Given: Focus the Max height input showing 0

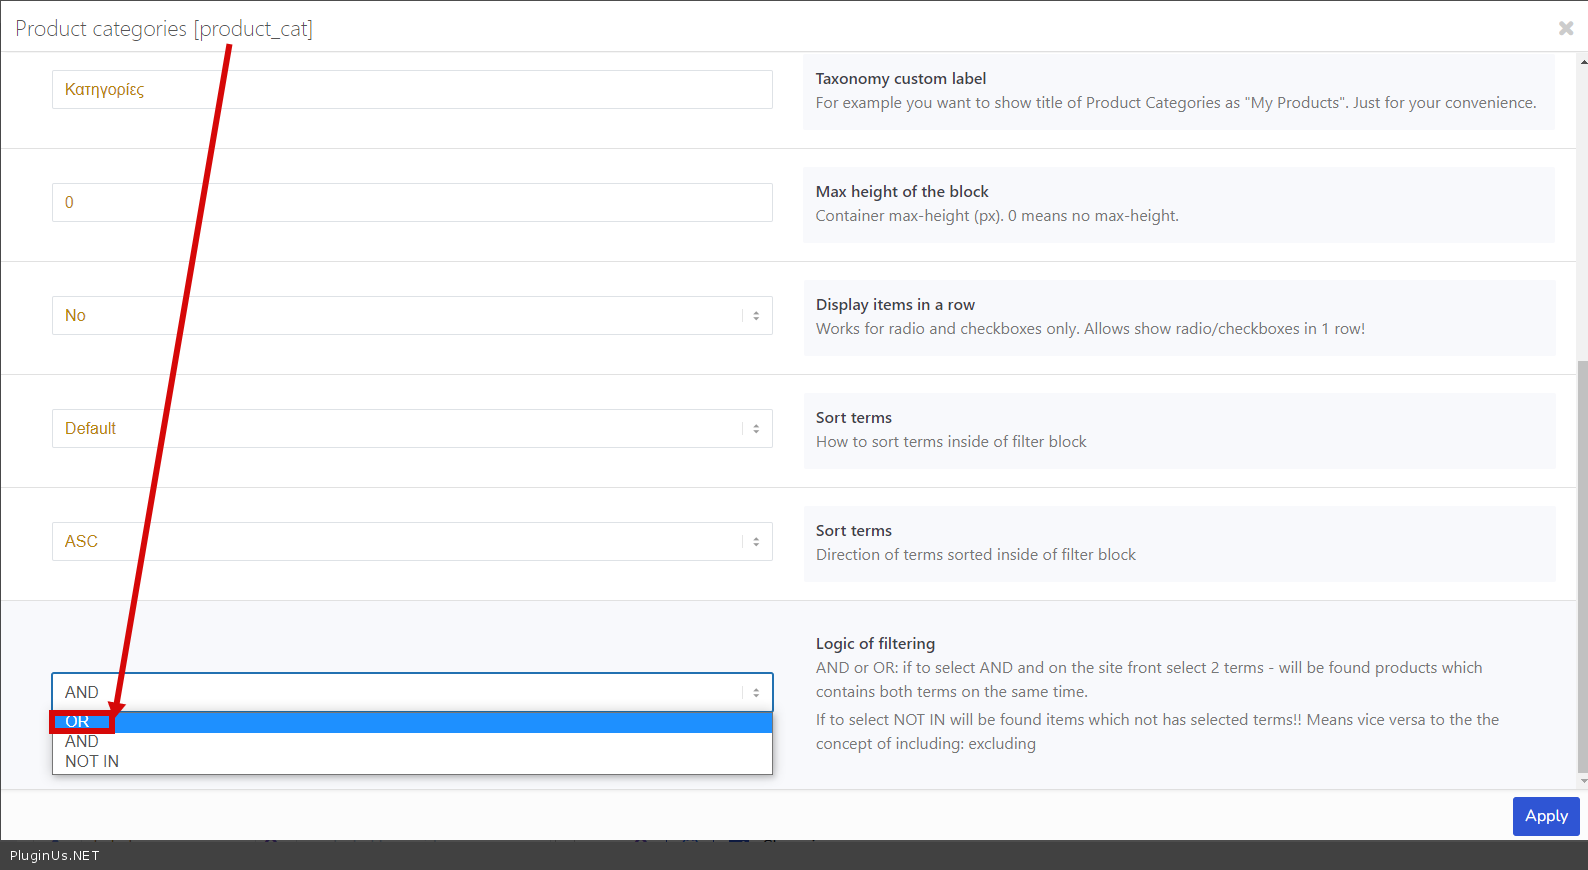Looking at the screenshot, I should pyautogui.click(x=411, y=203).
